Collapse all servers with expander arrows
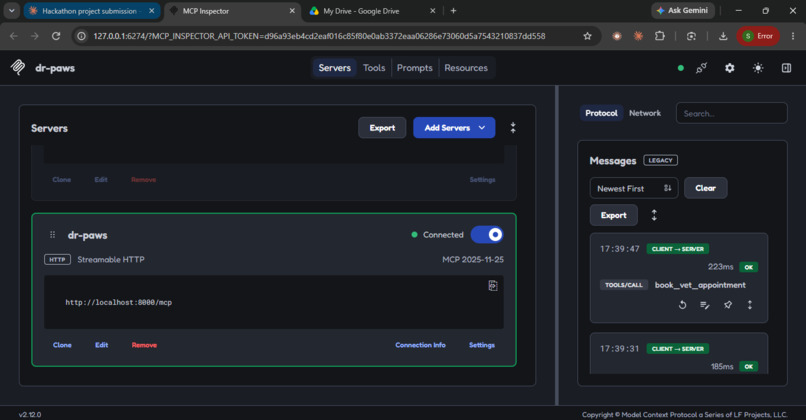Image resolution: width=806 pixels, height=420 pixels. (x=512, y=128)
